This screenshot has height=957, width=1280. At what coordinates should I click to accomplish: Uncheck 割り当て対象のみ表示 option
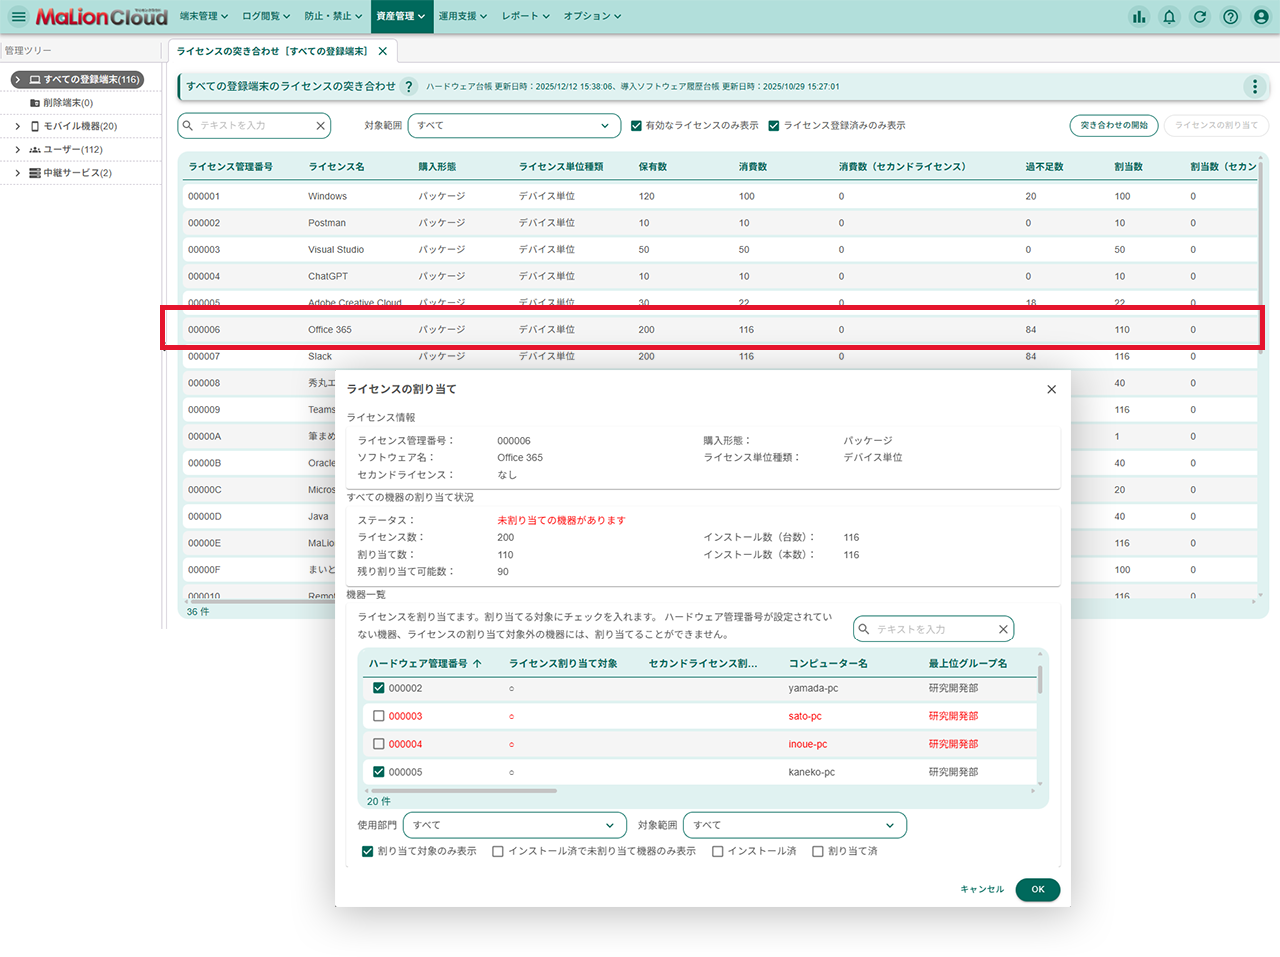coord(367,852)
